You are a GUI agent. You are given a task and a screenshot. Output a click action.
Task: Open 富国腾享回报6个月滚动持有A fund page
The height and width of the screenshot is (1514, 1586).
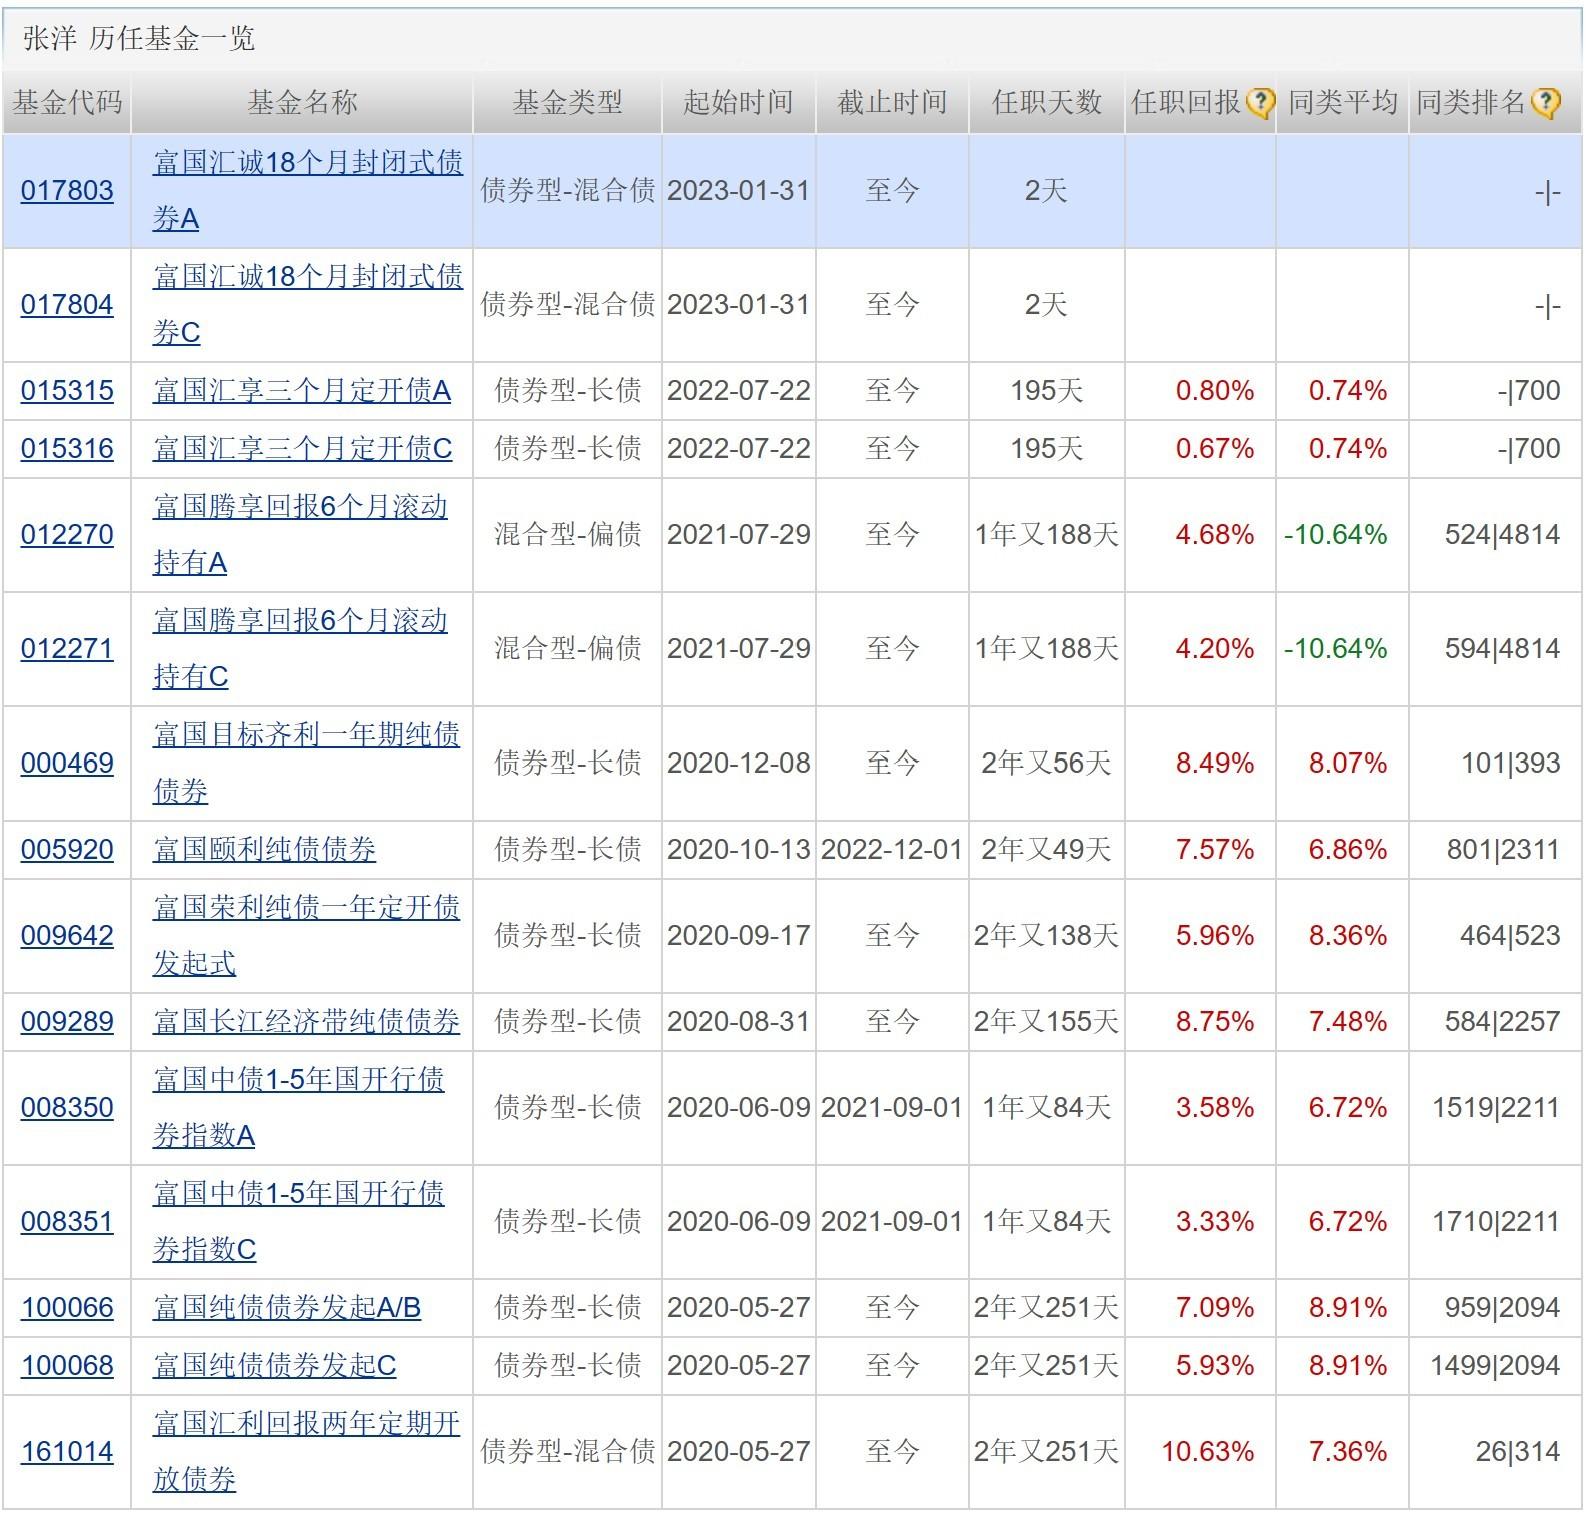tap(300, 535)
